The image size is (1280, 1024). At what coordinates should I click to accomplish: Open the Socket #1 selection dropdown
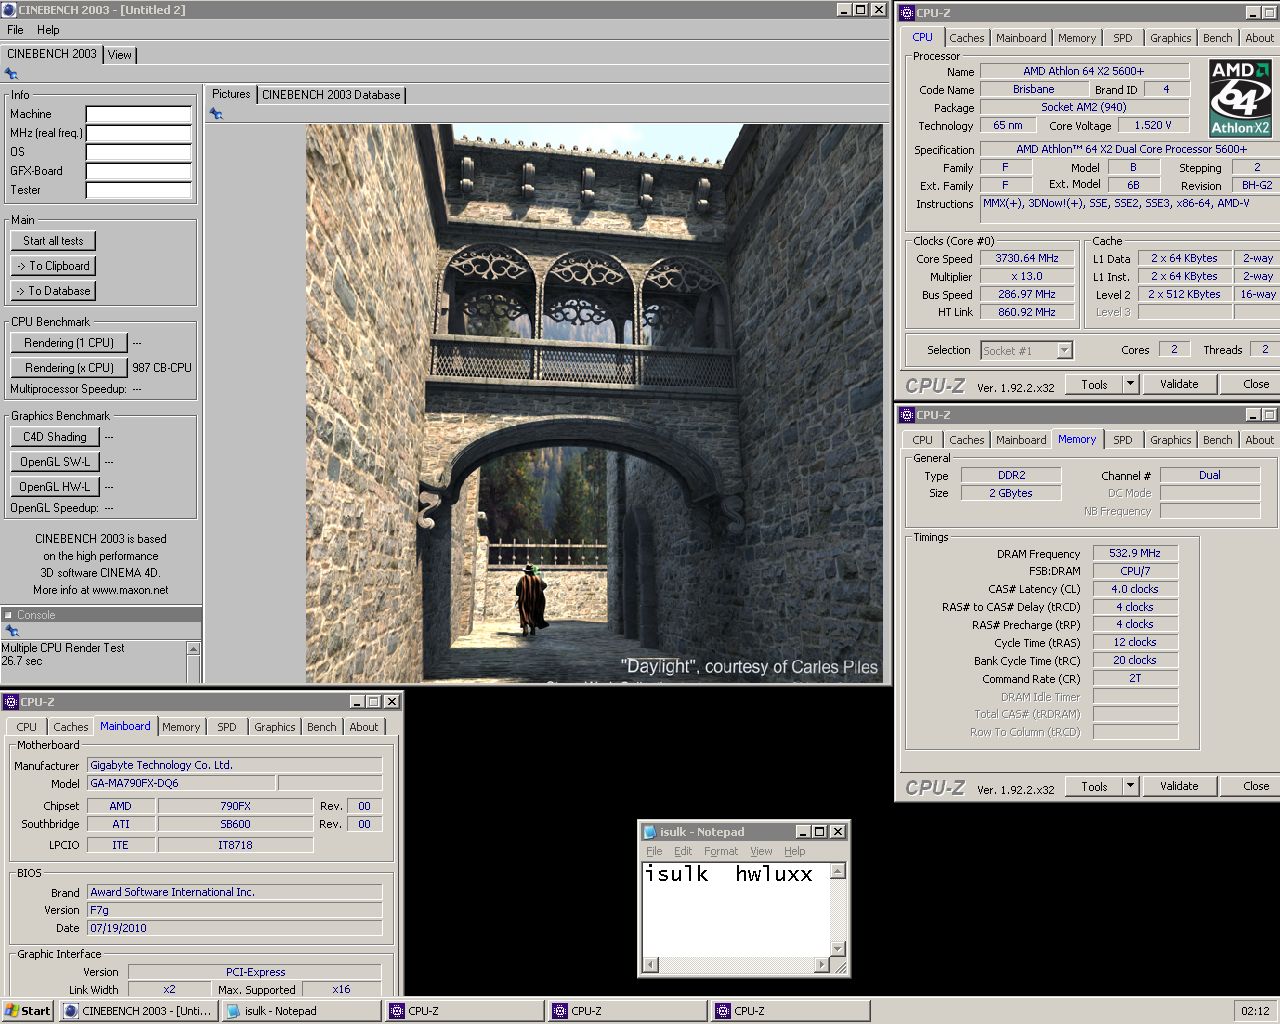tap(1064, 350)
